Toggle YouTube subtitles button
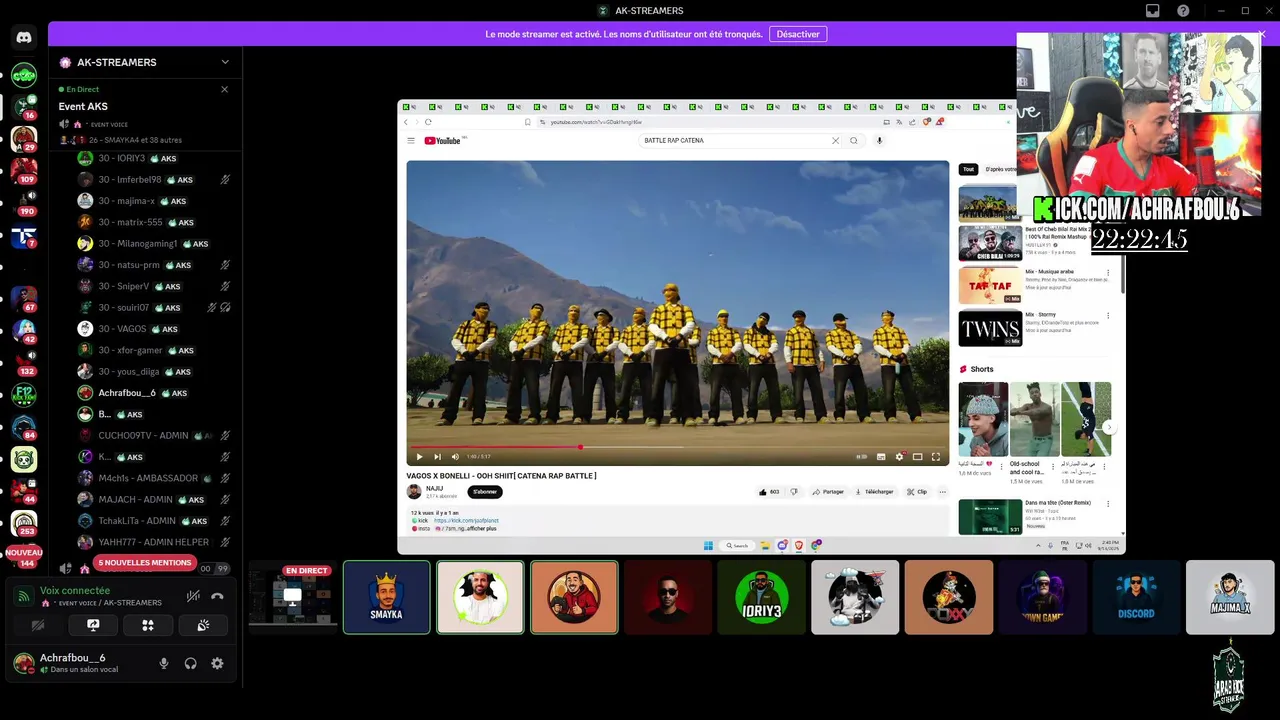 pyautogui.click(x=881, y=457)
